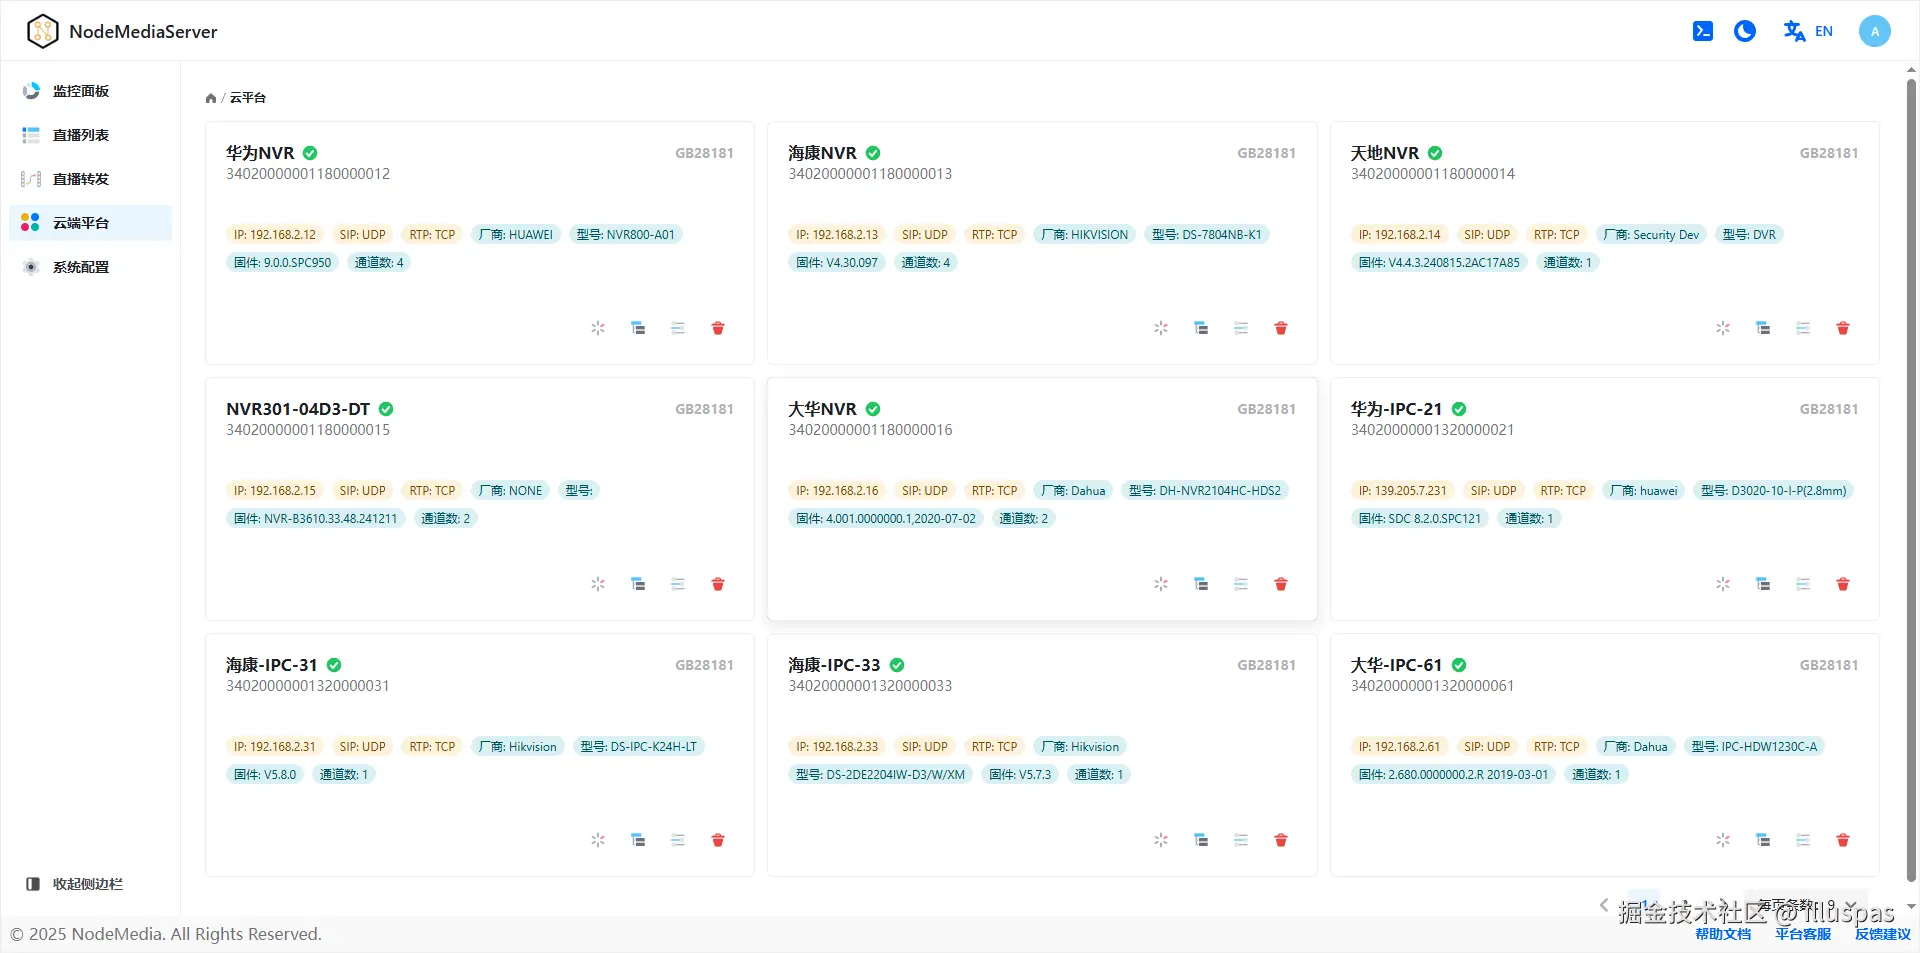Delete the NVR301-04D3-DT device
The width and height of the screenshot is (1920, 953).
(x=718, y=584)
